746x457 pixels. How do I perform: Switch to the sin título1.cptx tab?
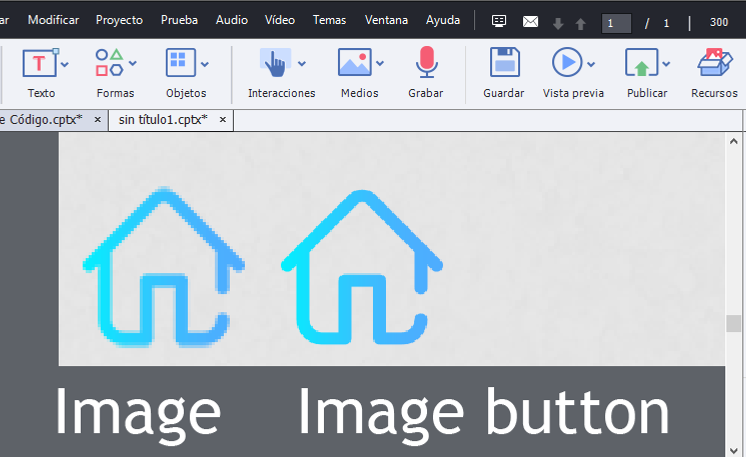click(162, 120)
